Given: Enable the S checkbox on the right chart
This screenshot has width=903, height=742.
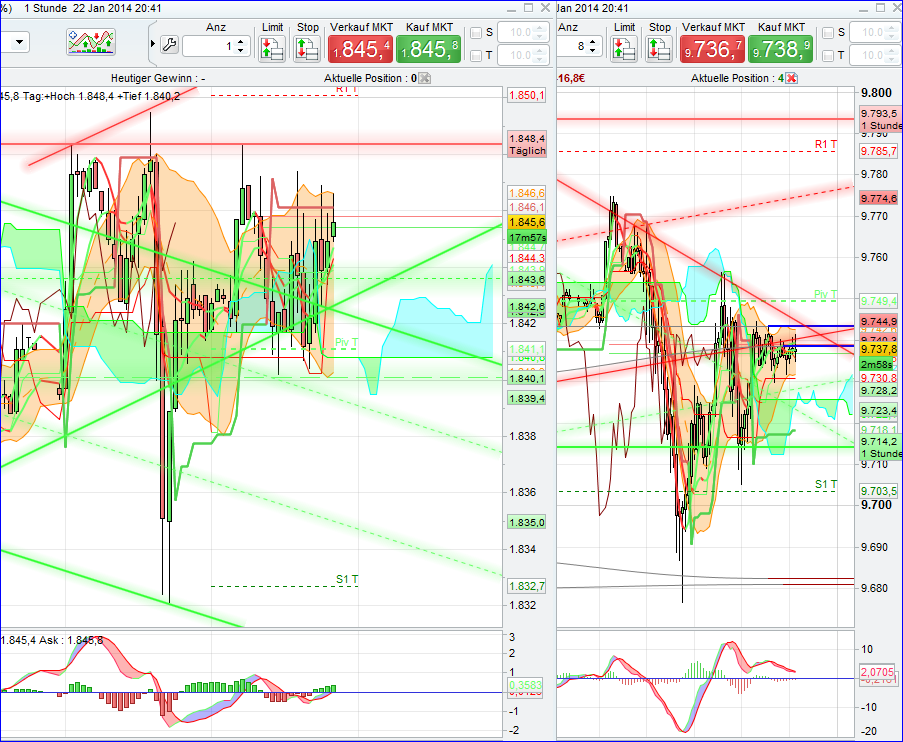Looking at the screenshot, I should [x=828, y=32].
